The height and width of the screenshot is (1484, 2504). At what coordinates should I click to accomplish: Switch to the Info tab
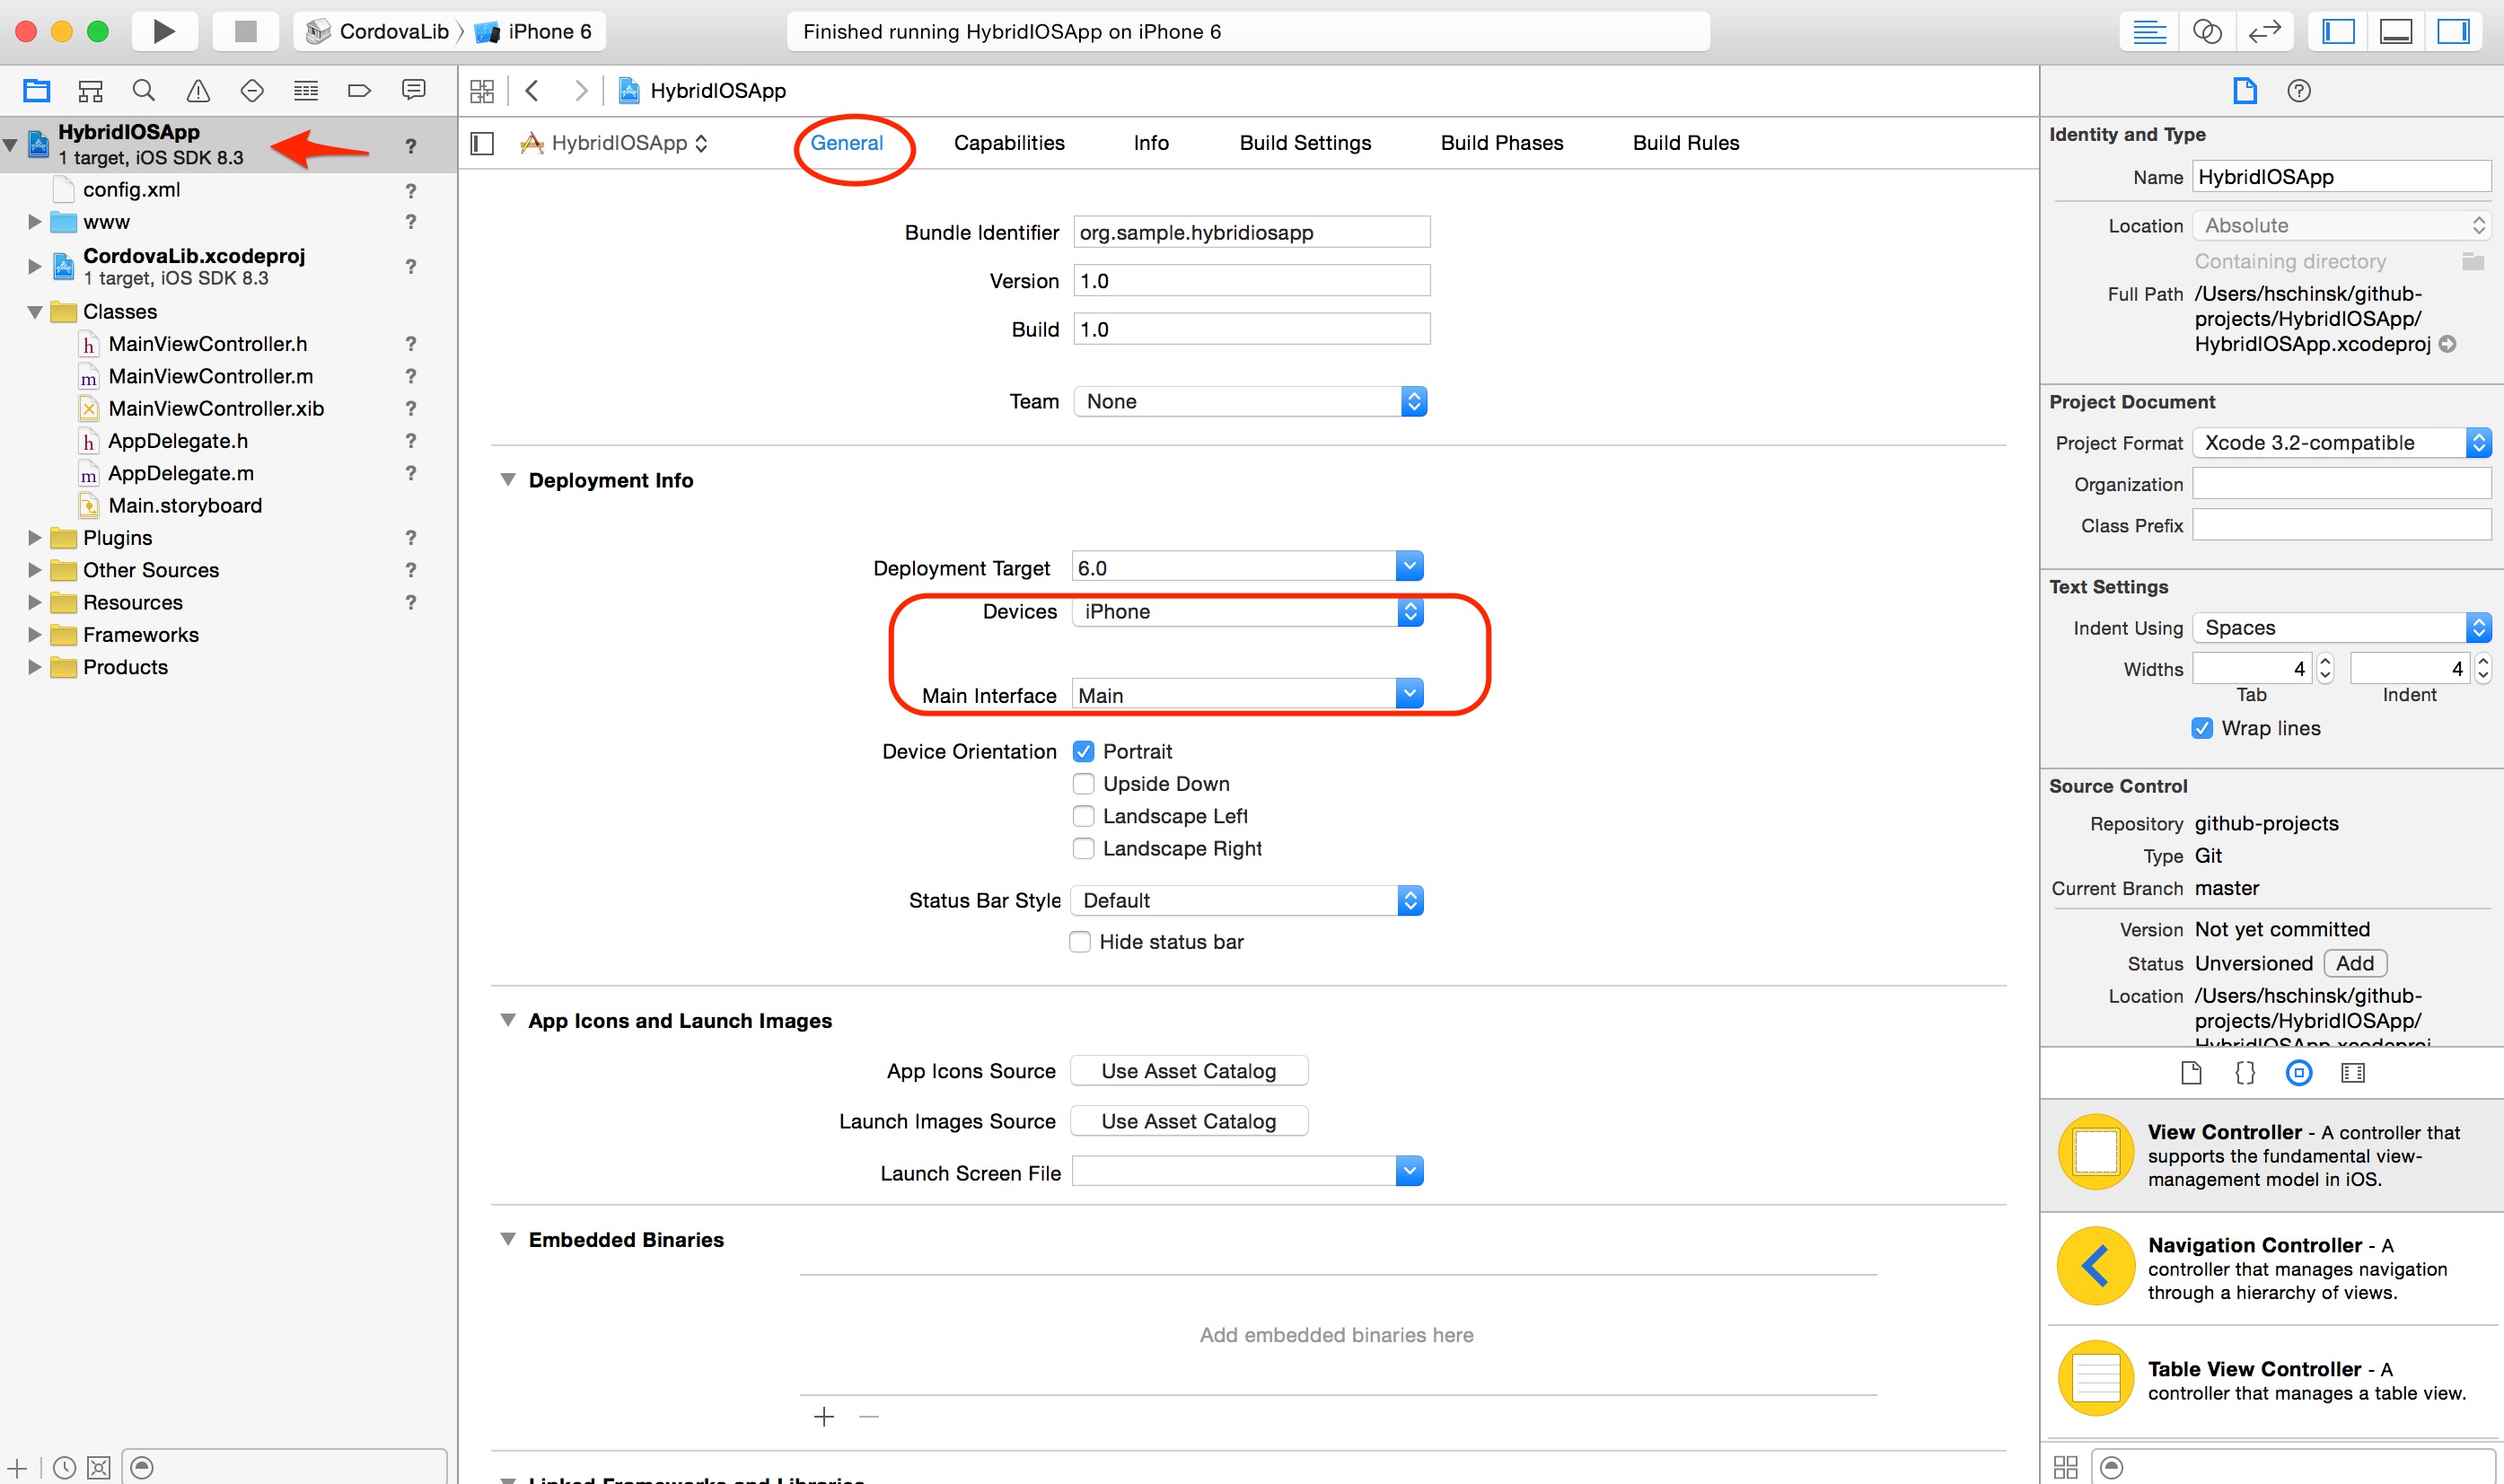pos(1151,143)
